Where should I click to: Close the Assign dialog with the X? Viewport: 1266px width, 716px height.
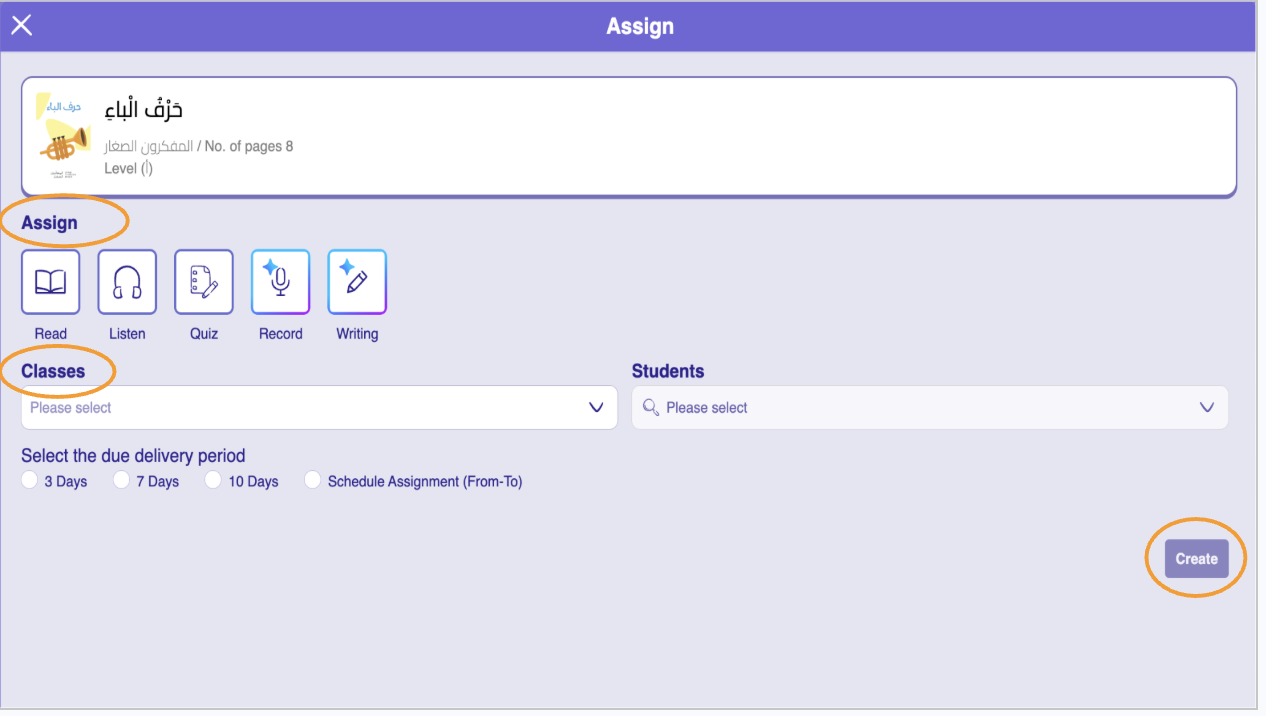pyautogui.click(x=21, y=26)
